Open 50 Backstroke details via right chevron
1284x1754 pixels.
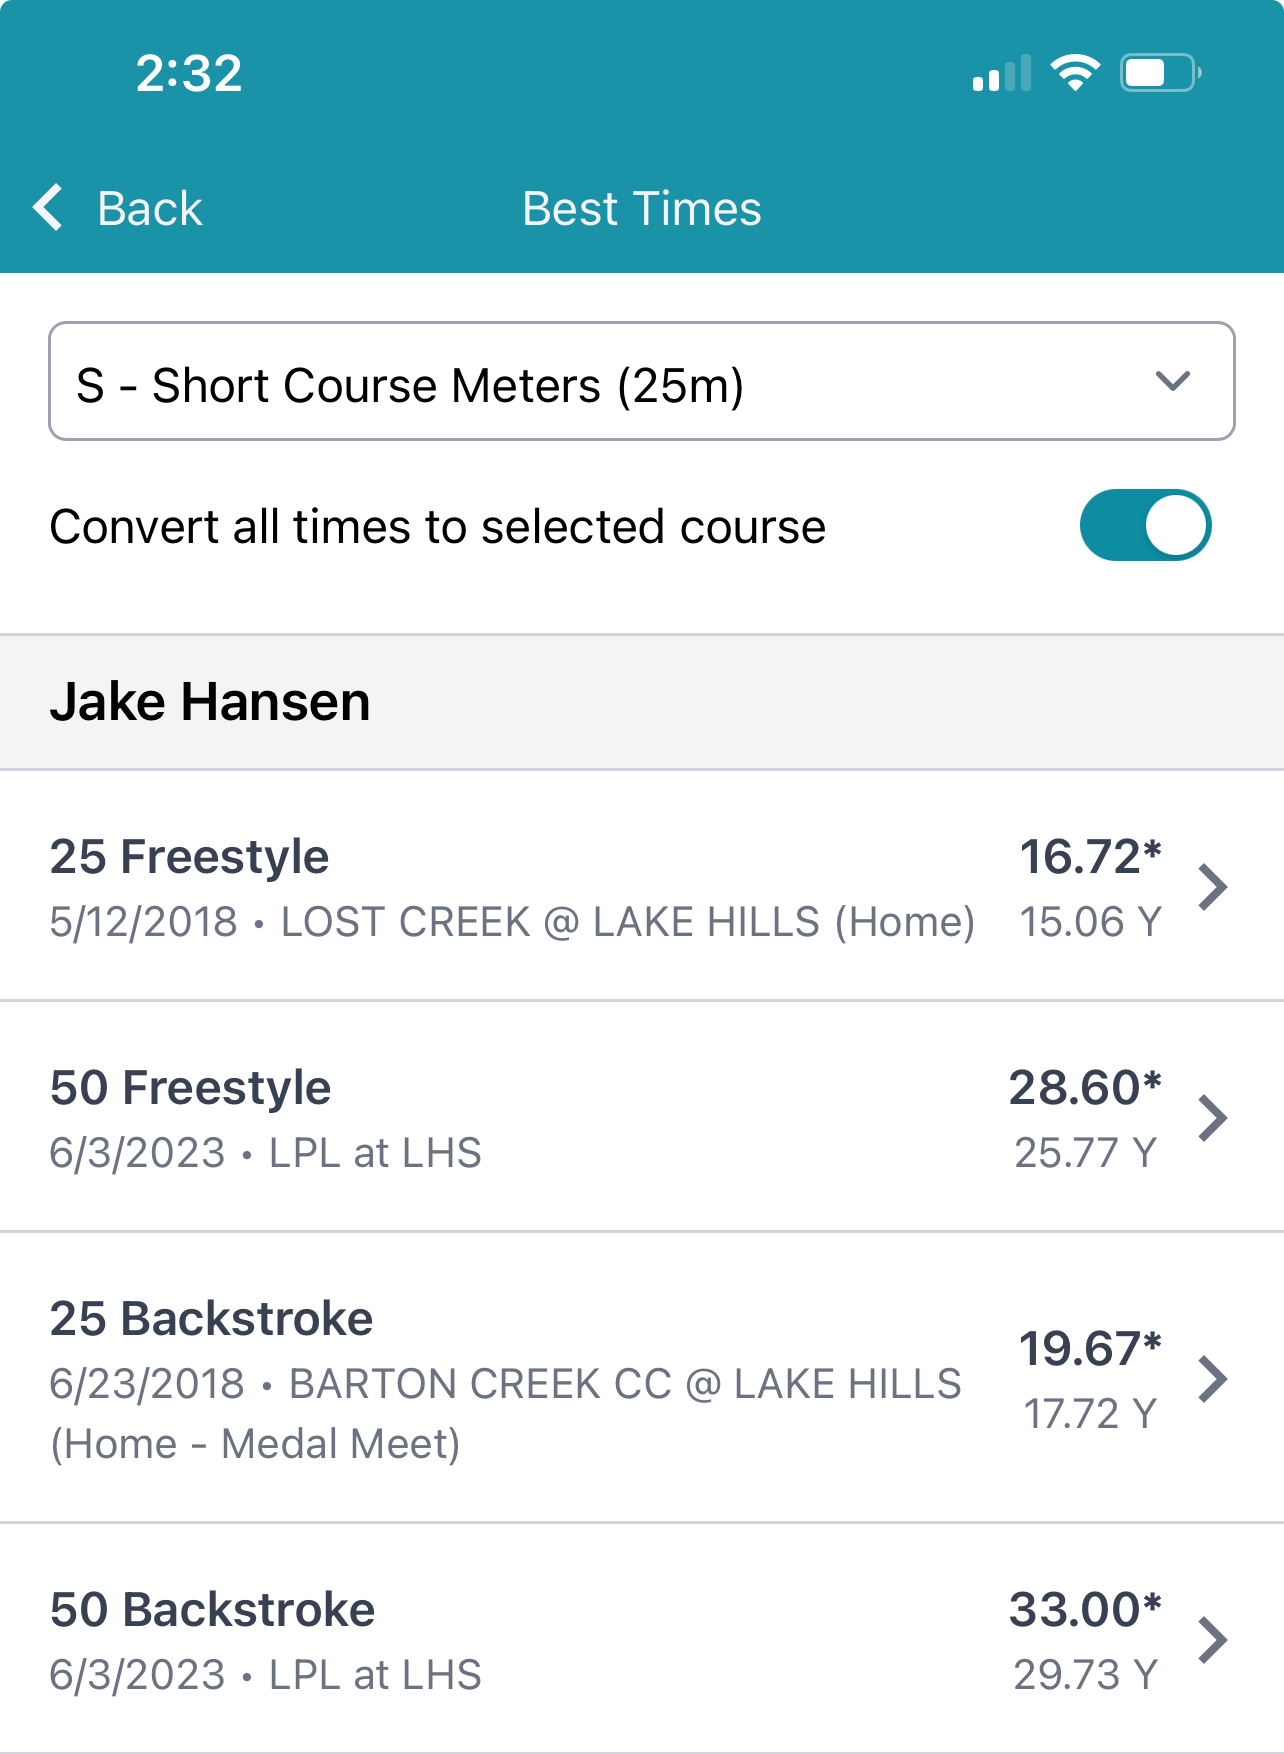pyautogui.click(x=1213, y=1640)
